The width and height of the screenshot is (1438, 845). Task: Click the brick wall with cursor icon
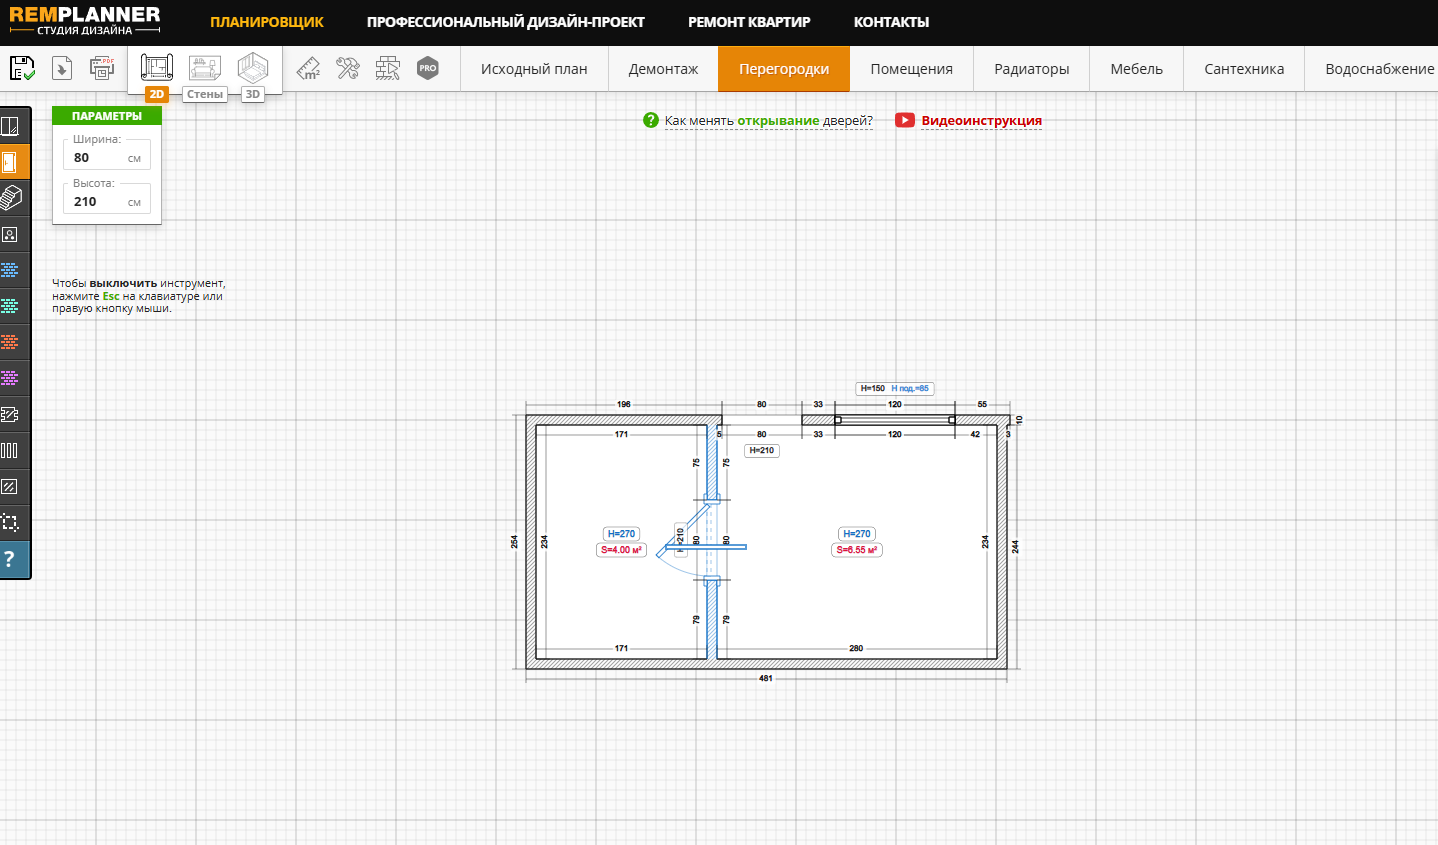[388, 68]
